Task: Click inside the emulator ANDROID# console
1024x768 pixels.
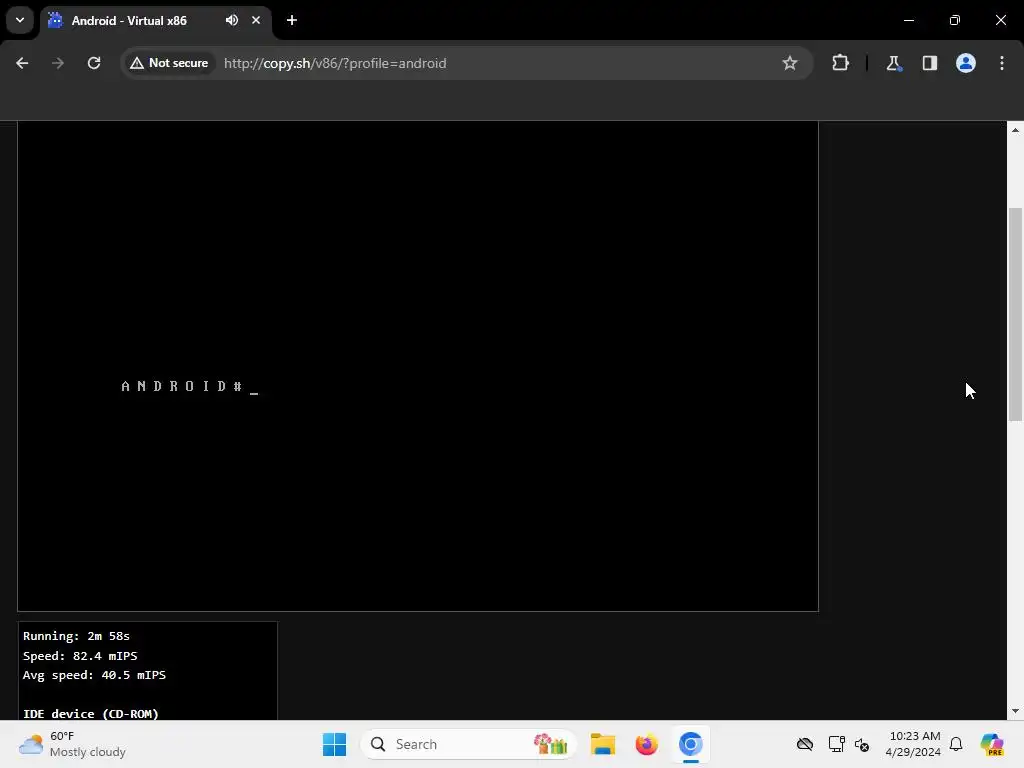Action: [x=418, y=366]
